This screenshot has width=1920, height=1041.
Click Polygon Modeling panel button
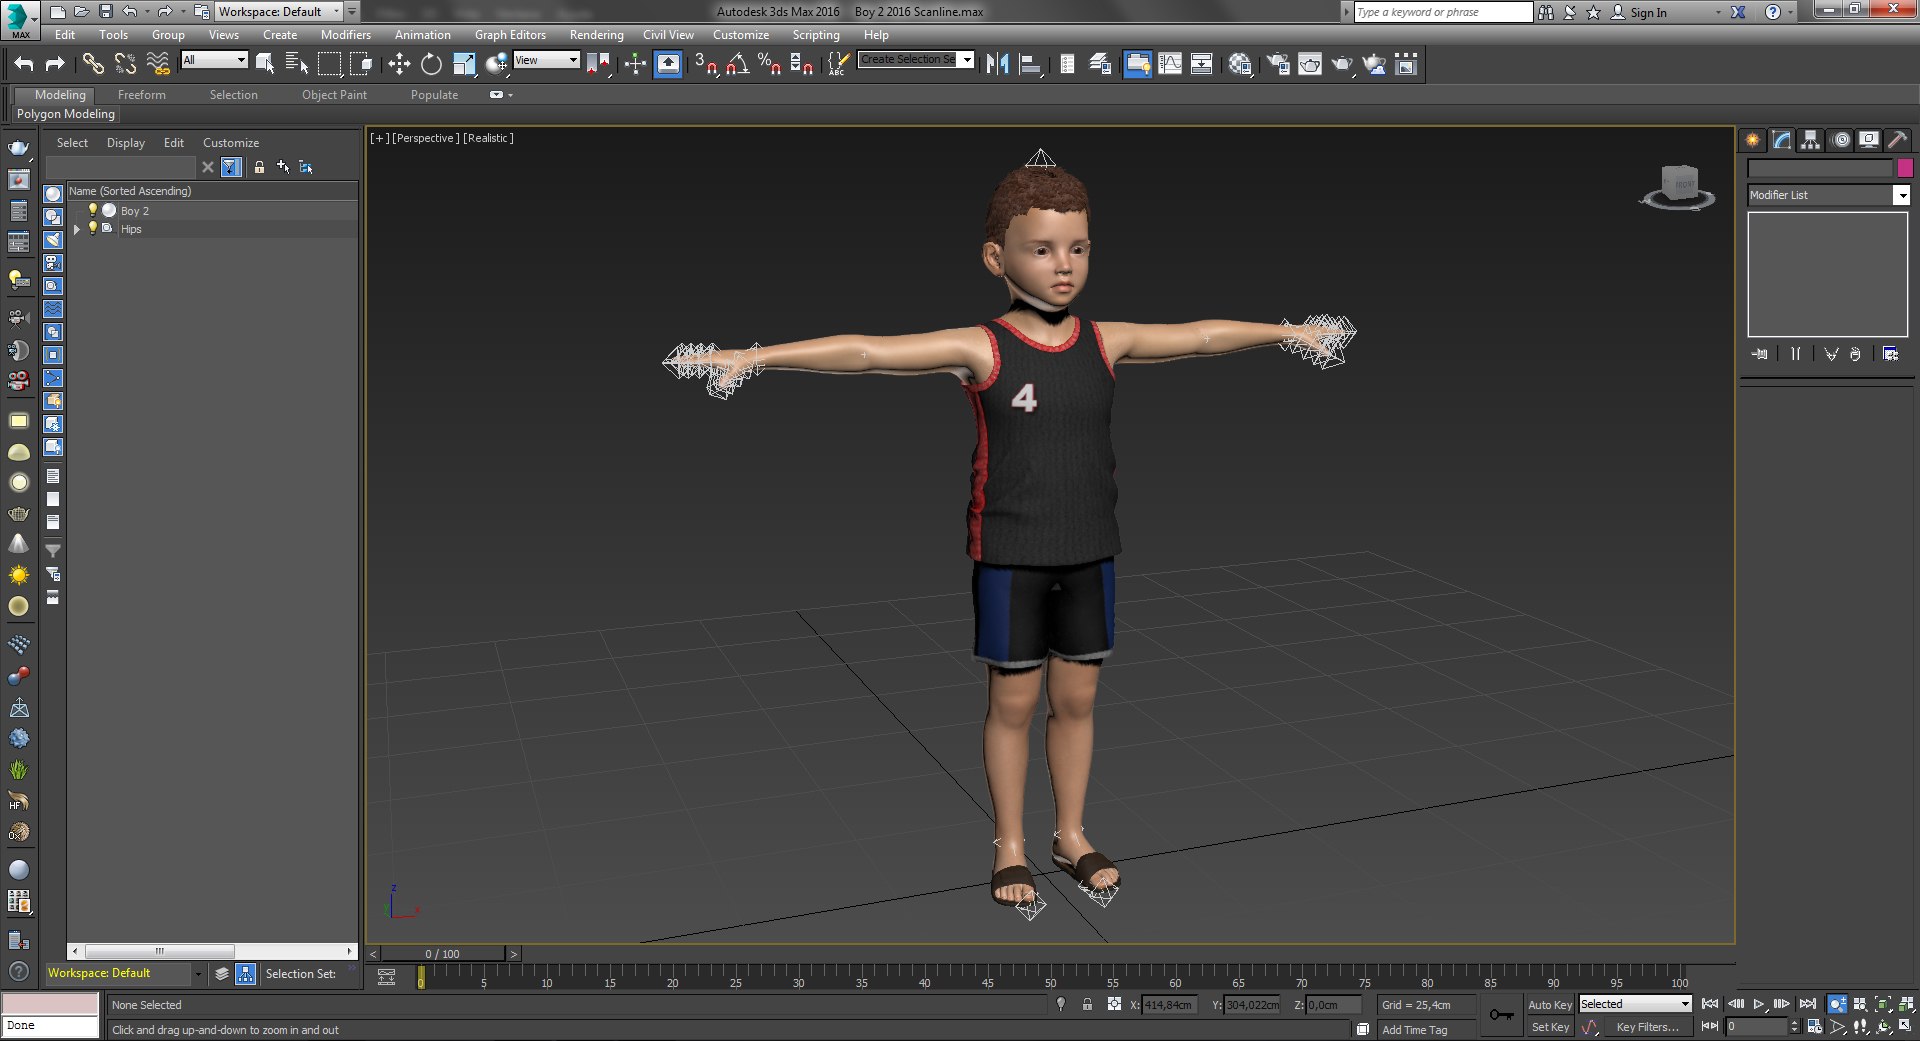point(66,114)
